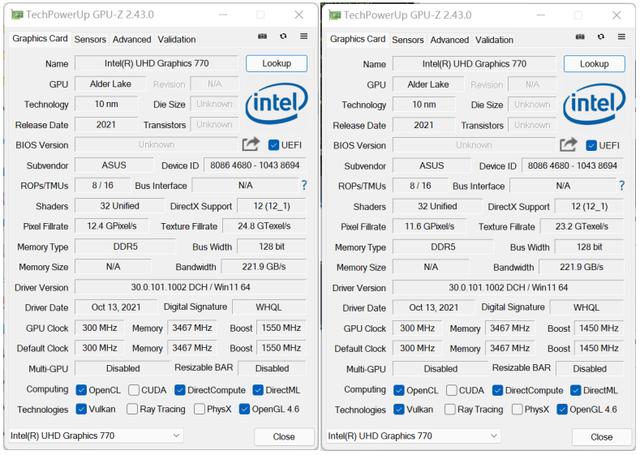
Task: Click the GPU-Z app icon in left title bar
Action: (17, 15)
